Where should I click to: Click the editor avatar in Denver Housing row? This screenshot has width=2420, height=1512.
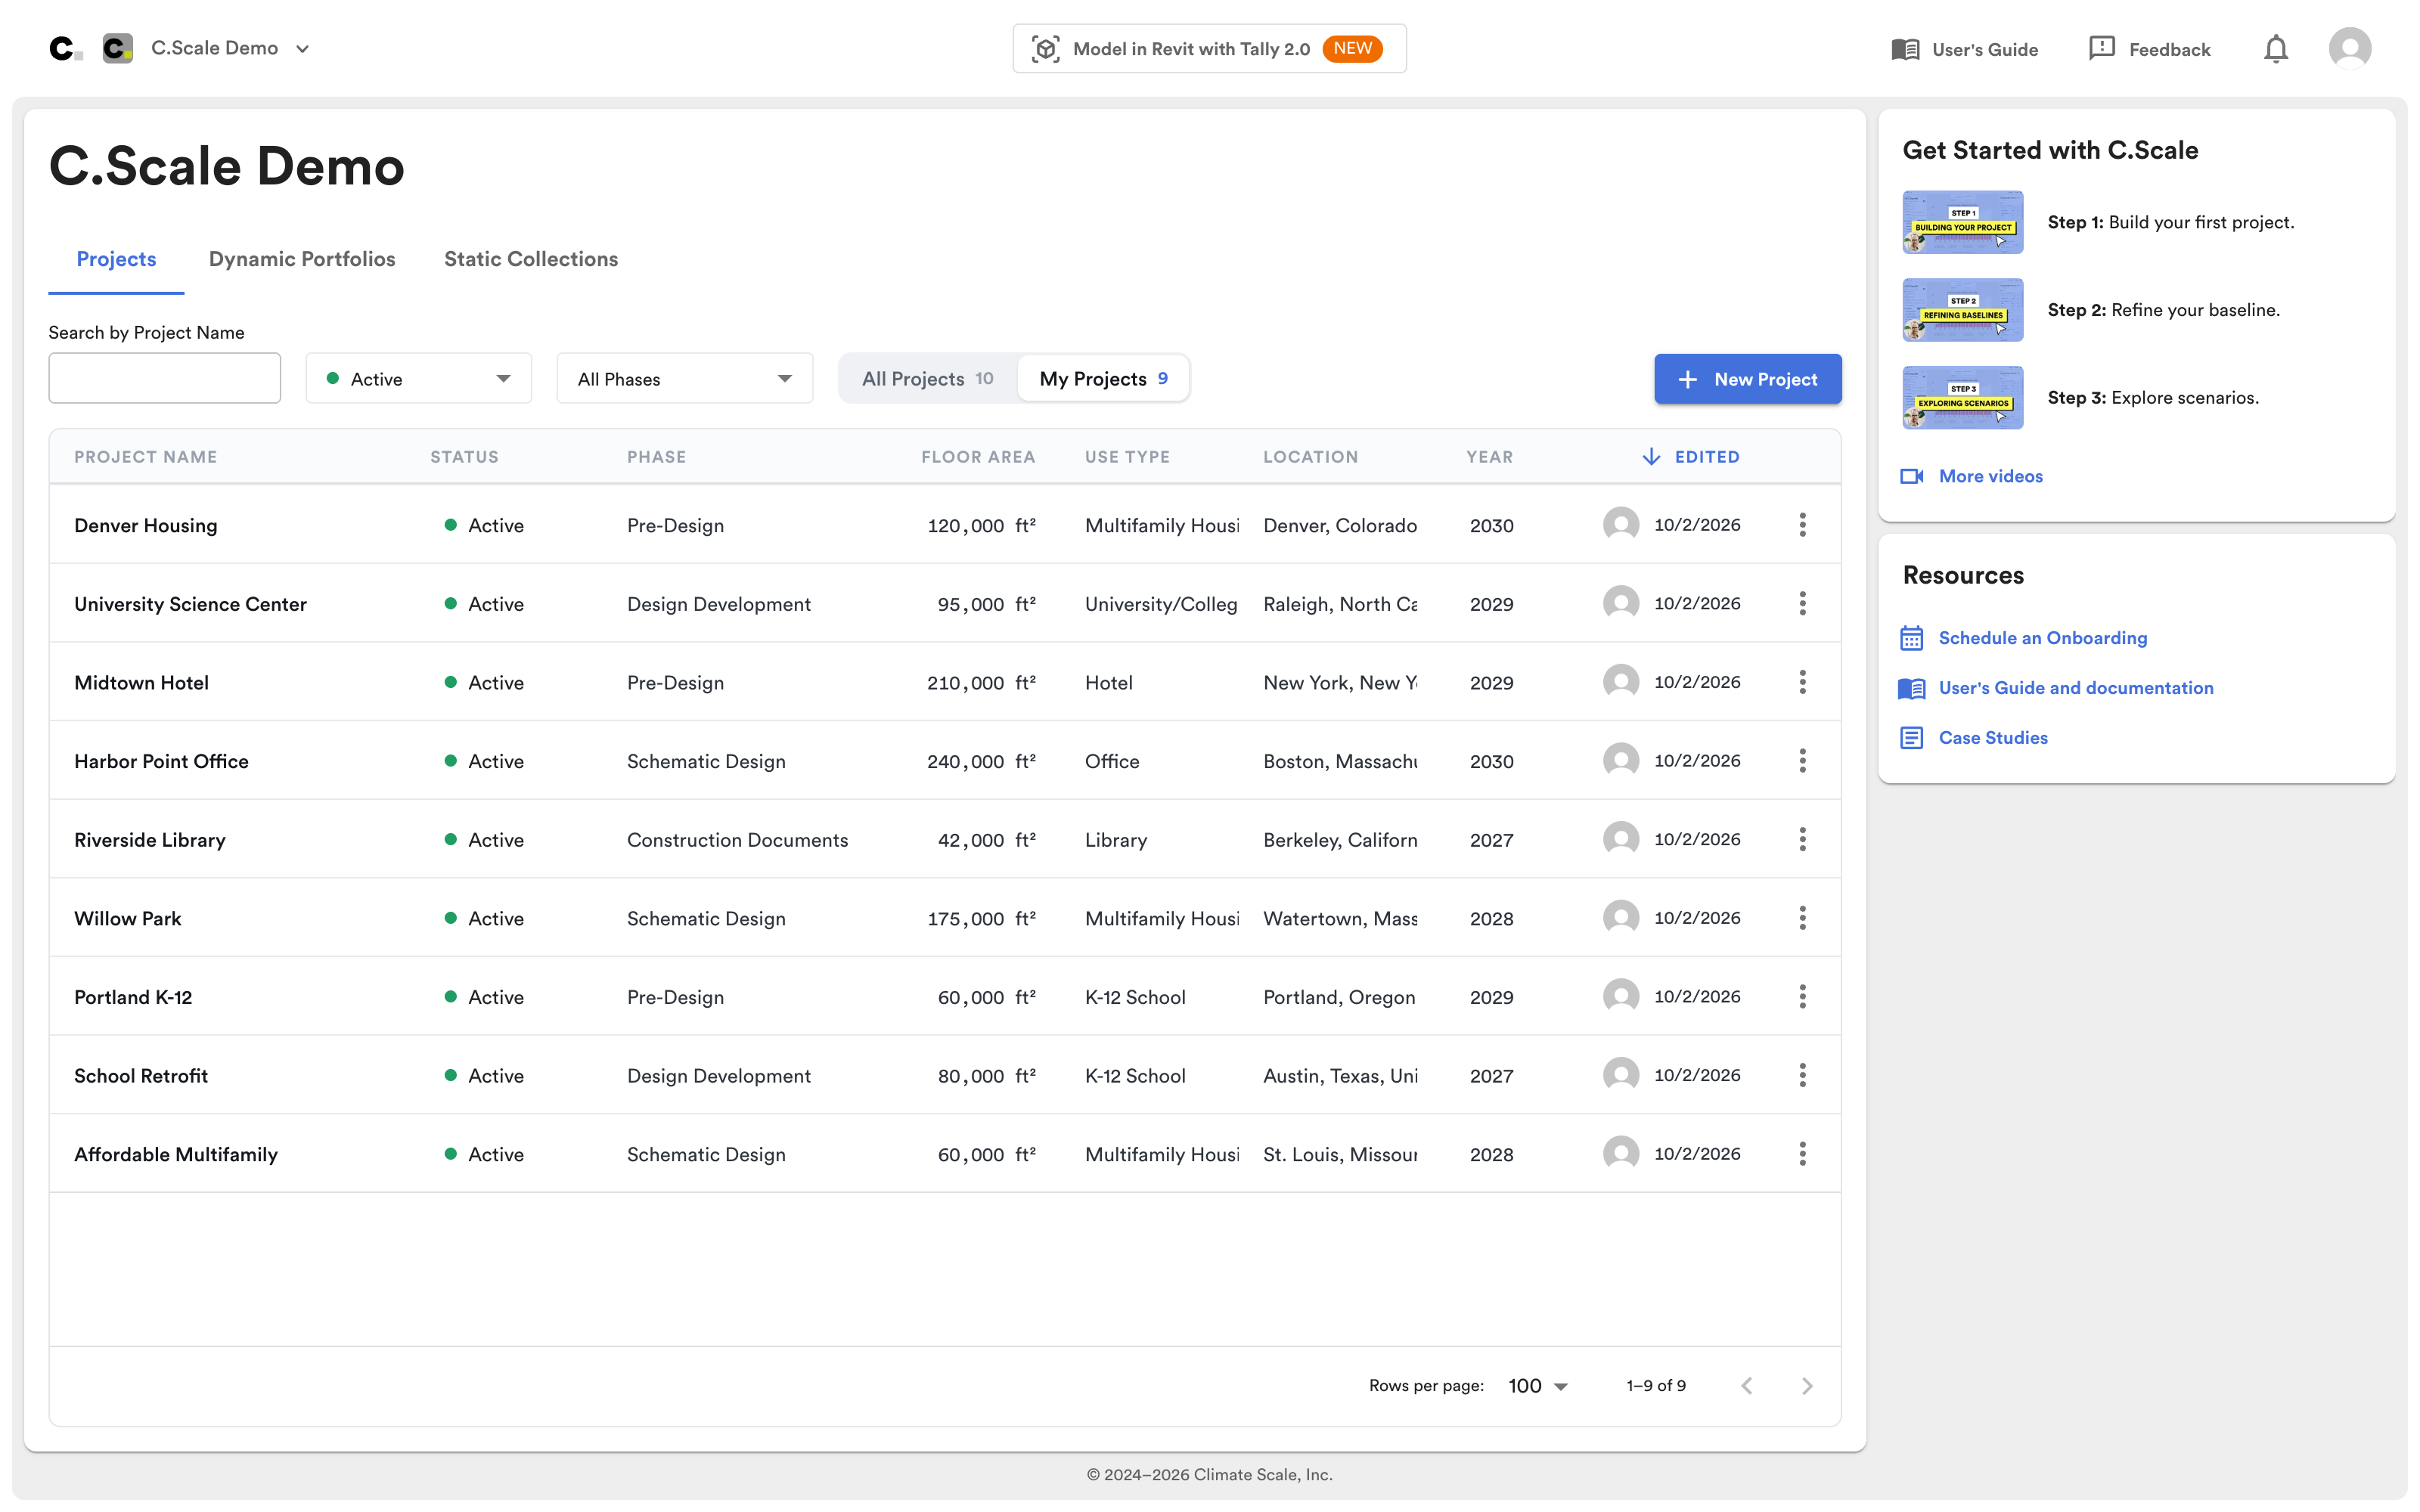[x=1620, y=524]
